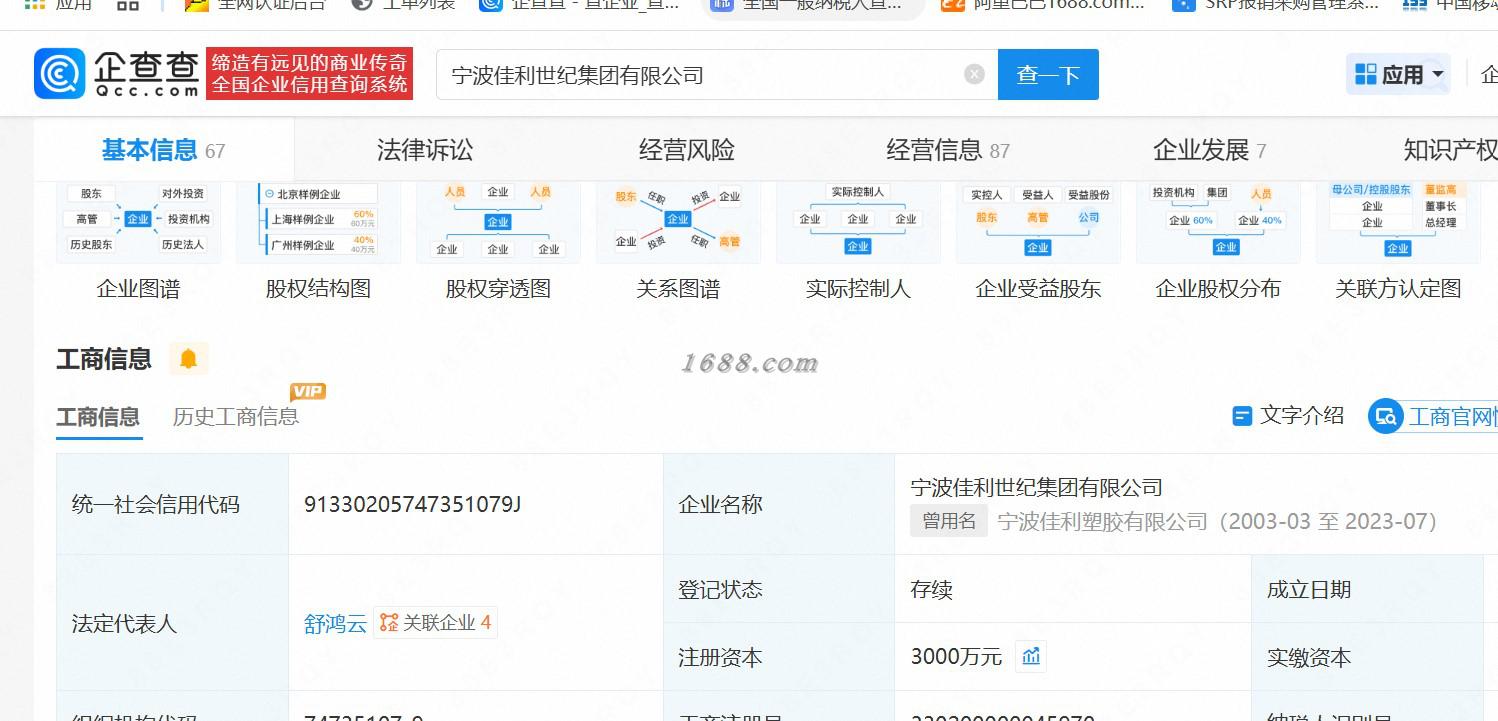The height and width of the screenshot is (721, 1498).
Task: Open the 应用 dropdown menu
Action: coord(1398,75)
